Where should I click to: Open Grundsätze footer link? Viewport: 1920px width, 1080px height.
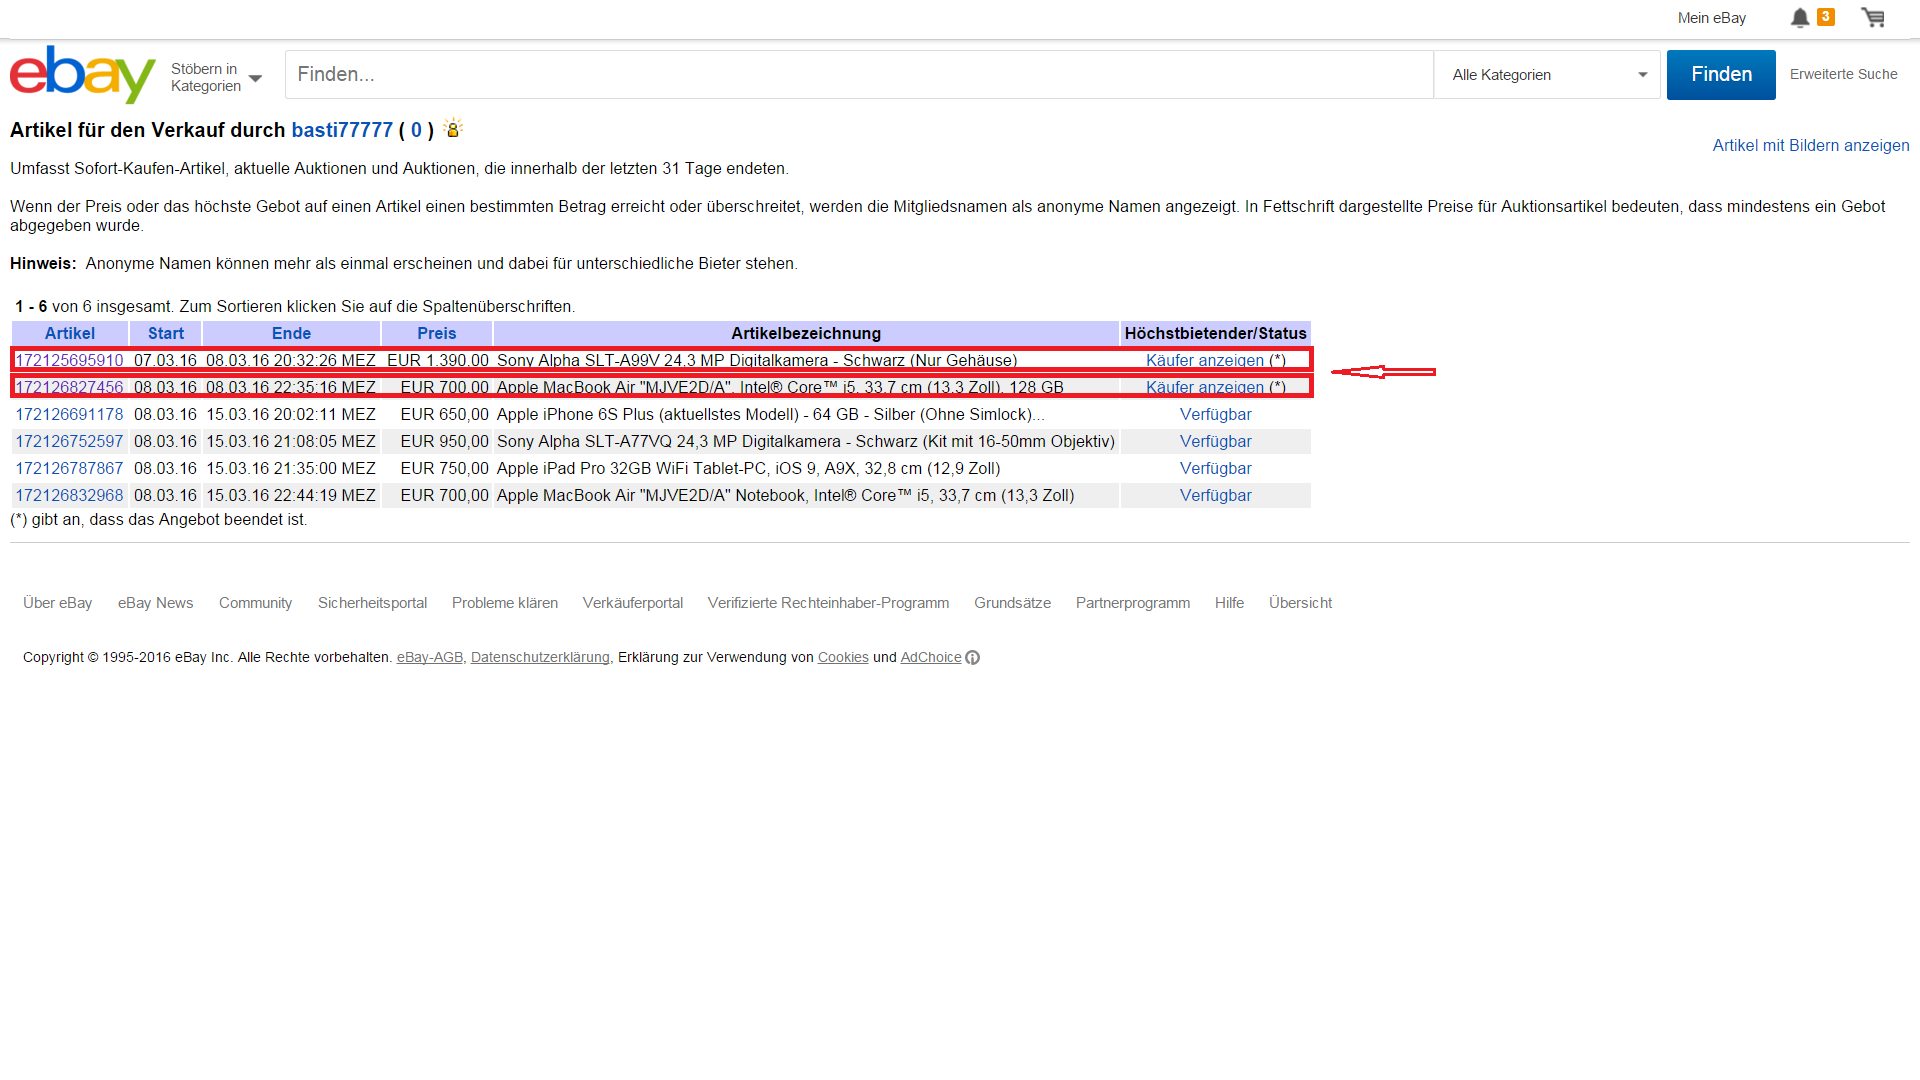1012,603
